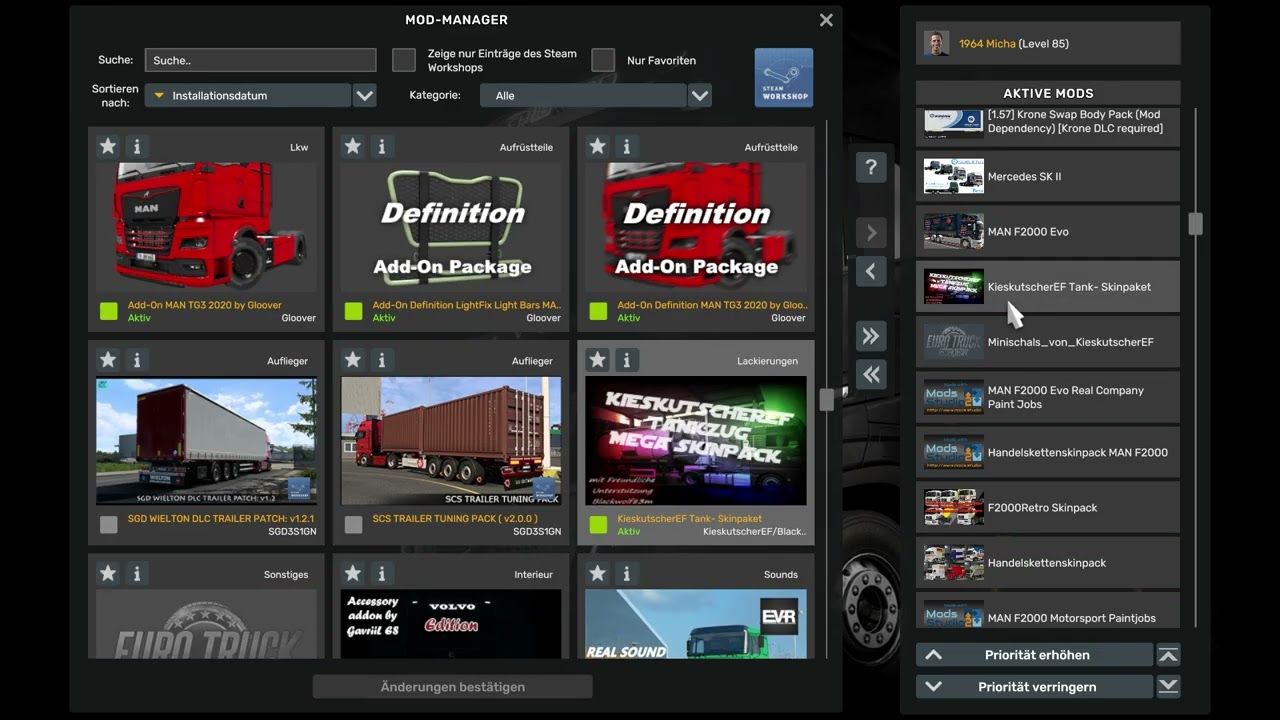Image resolution: width=1280 pixels, height=720 pixels.
Task: Activate all mods with double right arrow
Action: point(871,336)
